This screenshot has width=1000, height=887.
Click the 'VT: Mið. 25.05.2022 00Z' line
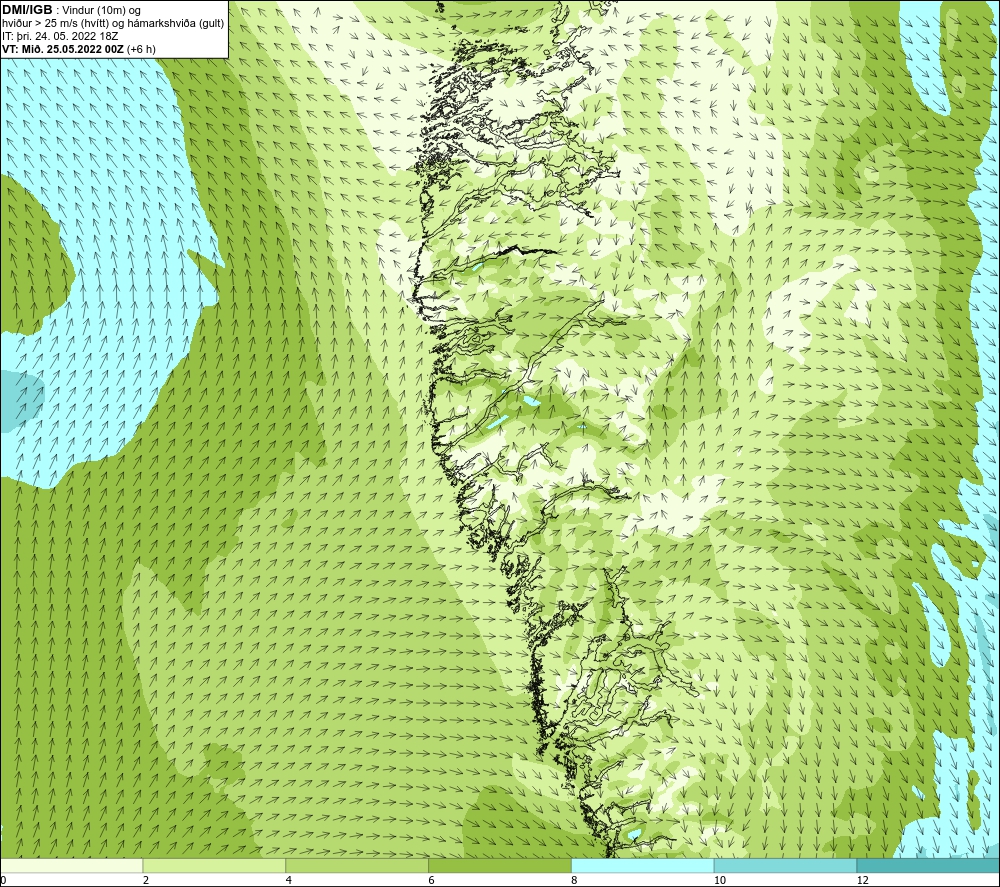pyautogui.click(x=78, y=49)
